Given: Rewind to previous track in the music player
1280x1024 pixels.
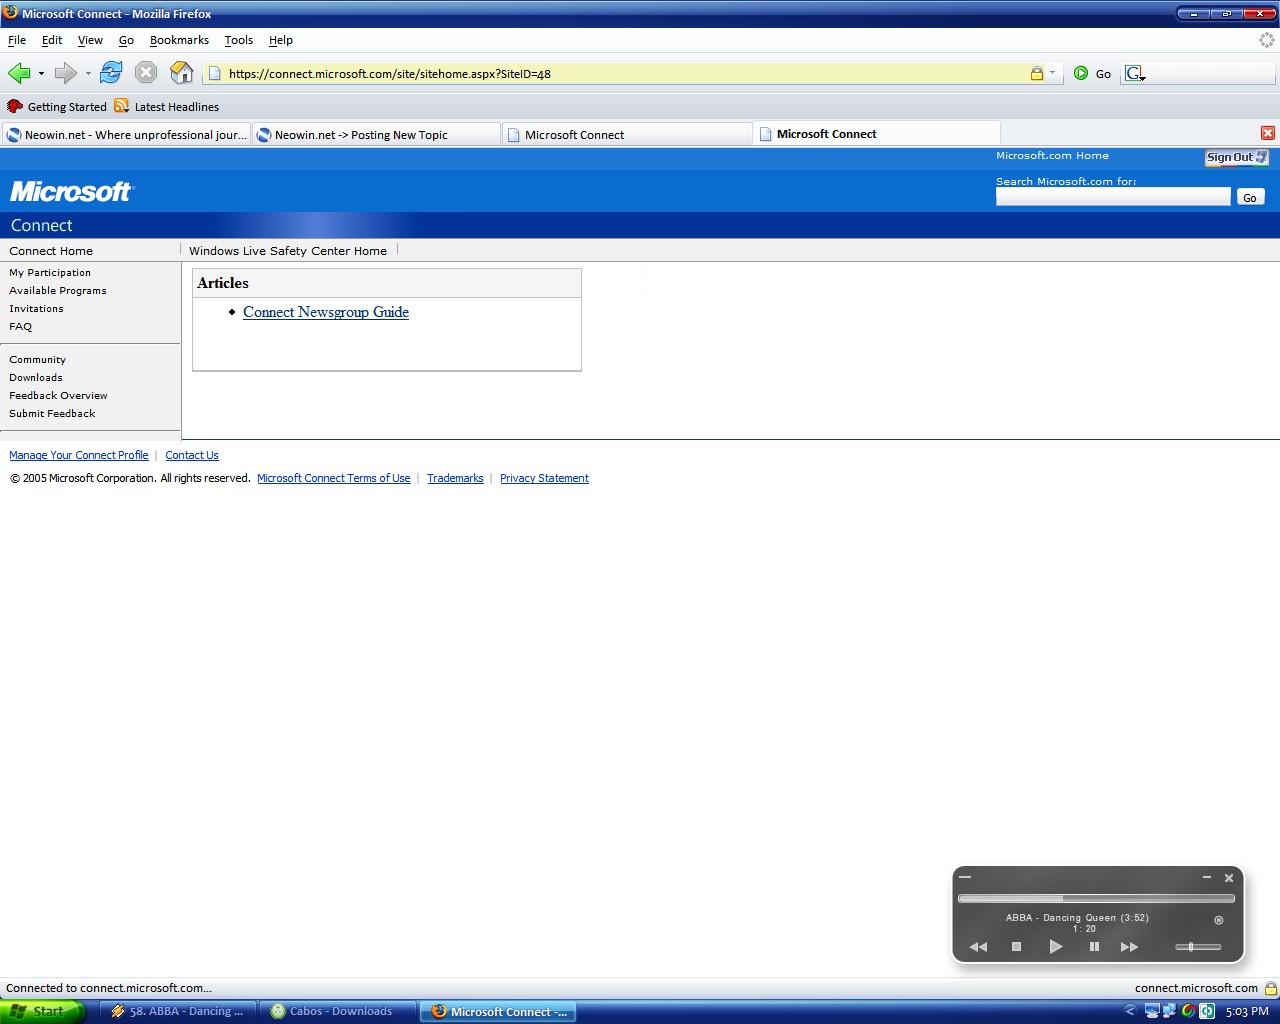Looking at the screenshot, I should point(978,946).
